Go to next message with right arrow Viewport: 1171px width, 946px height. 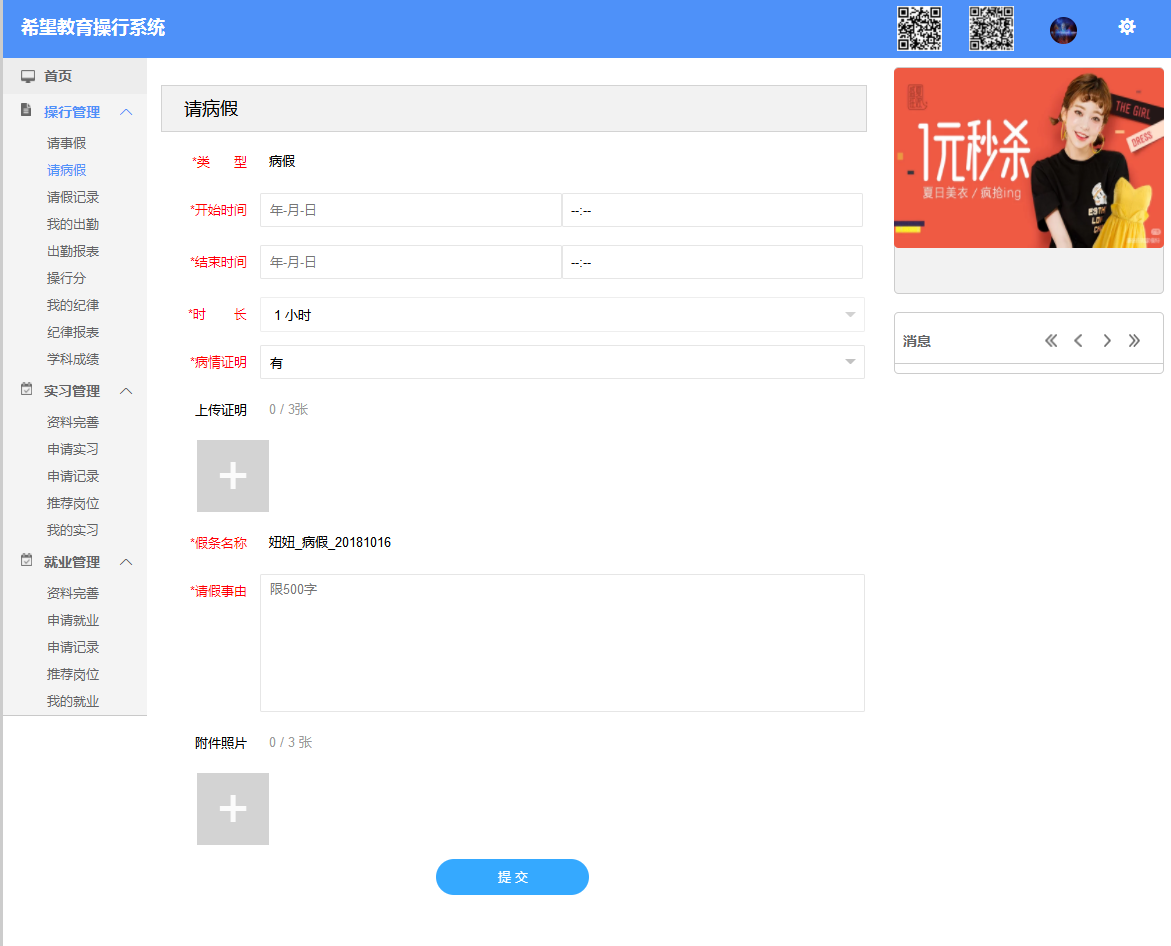point(1107,341)
